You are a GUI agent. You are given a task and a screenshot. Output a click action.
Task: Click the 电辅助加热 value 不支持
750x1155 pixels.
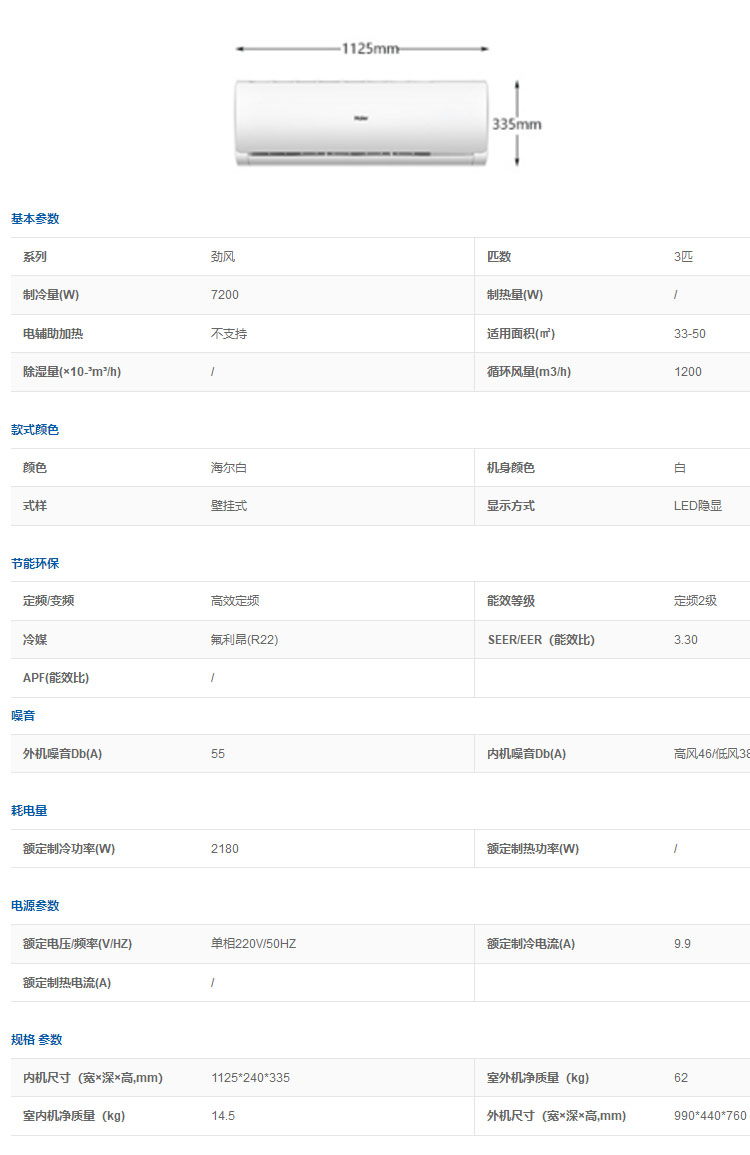coord(228,334)
